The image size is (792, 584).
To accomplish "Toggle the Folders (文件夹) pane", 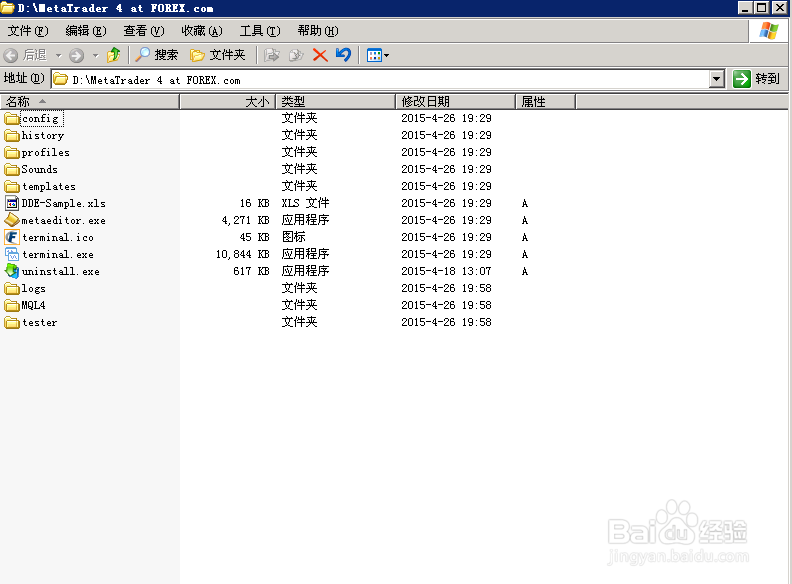I will pos(218,55).
